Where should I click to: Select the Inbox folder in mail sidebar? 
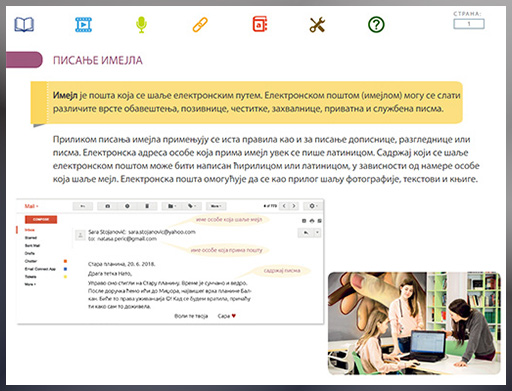point(30,230)
